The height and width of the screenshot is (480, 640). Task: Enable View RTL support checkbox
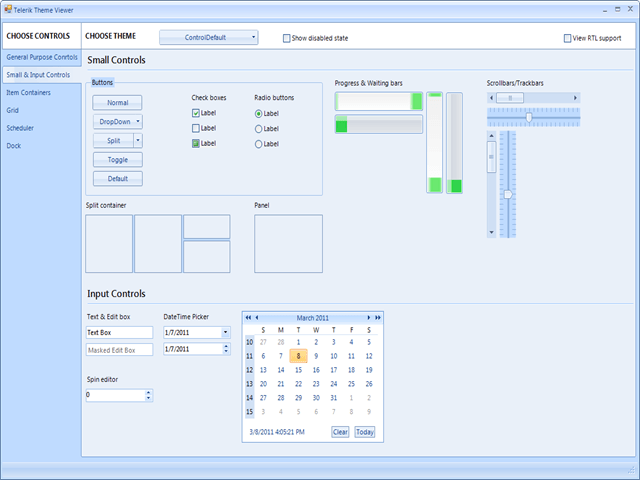(567, 38)
